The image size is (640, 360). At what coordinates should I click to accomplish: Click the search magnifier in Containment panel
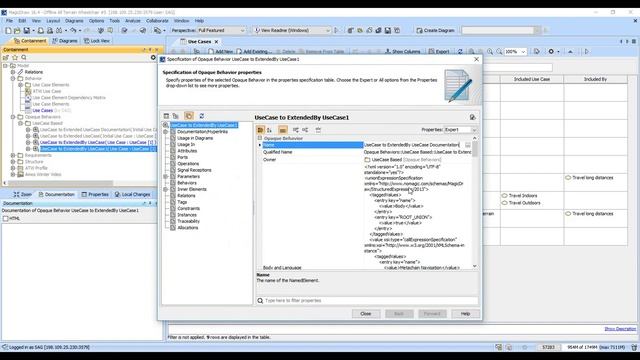pos(24,58)
